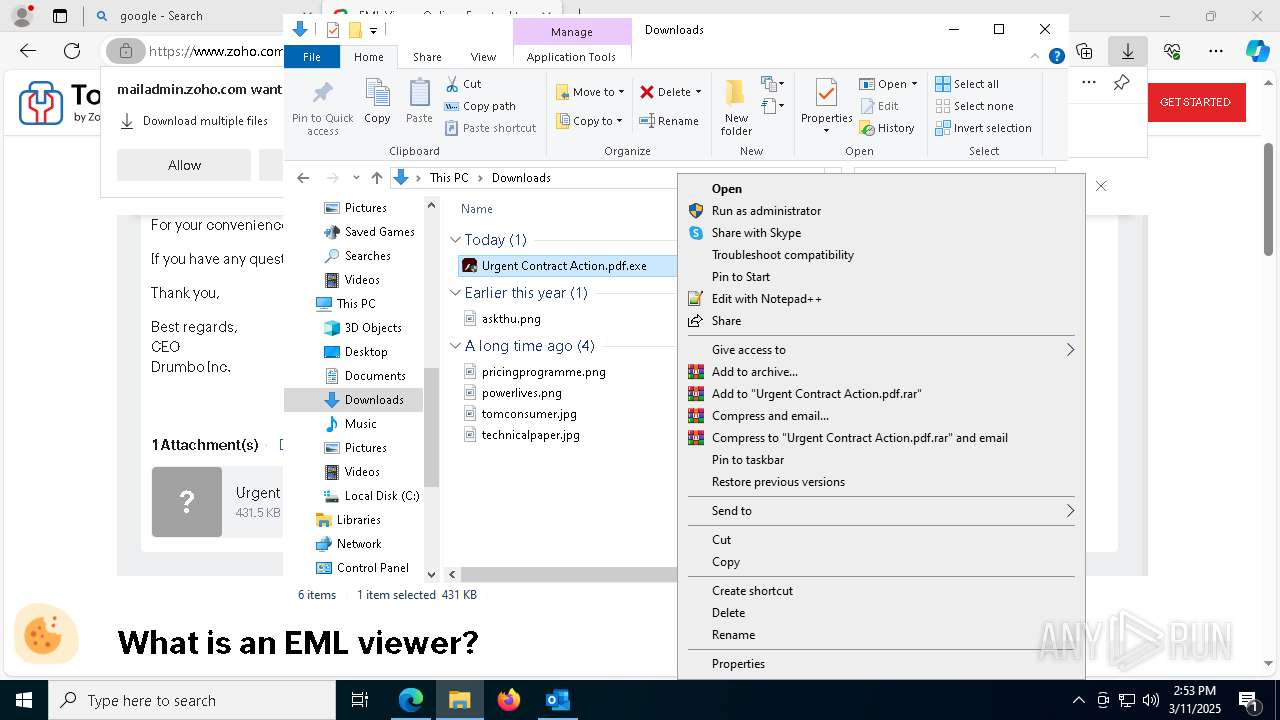Click the Task View taskbar icon

click(360, 700)
